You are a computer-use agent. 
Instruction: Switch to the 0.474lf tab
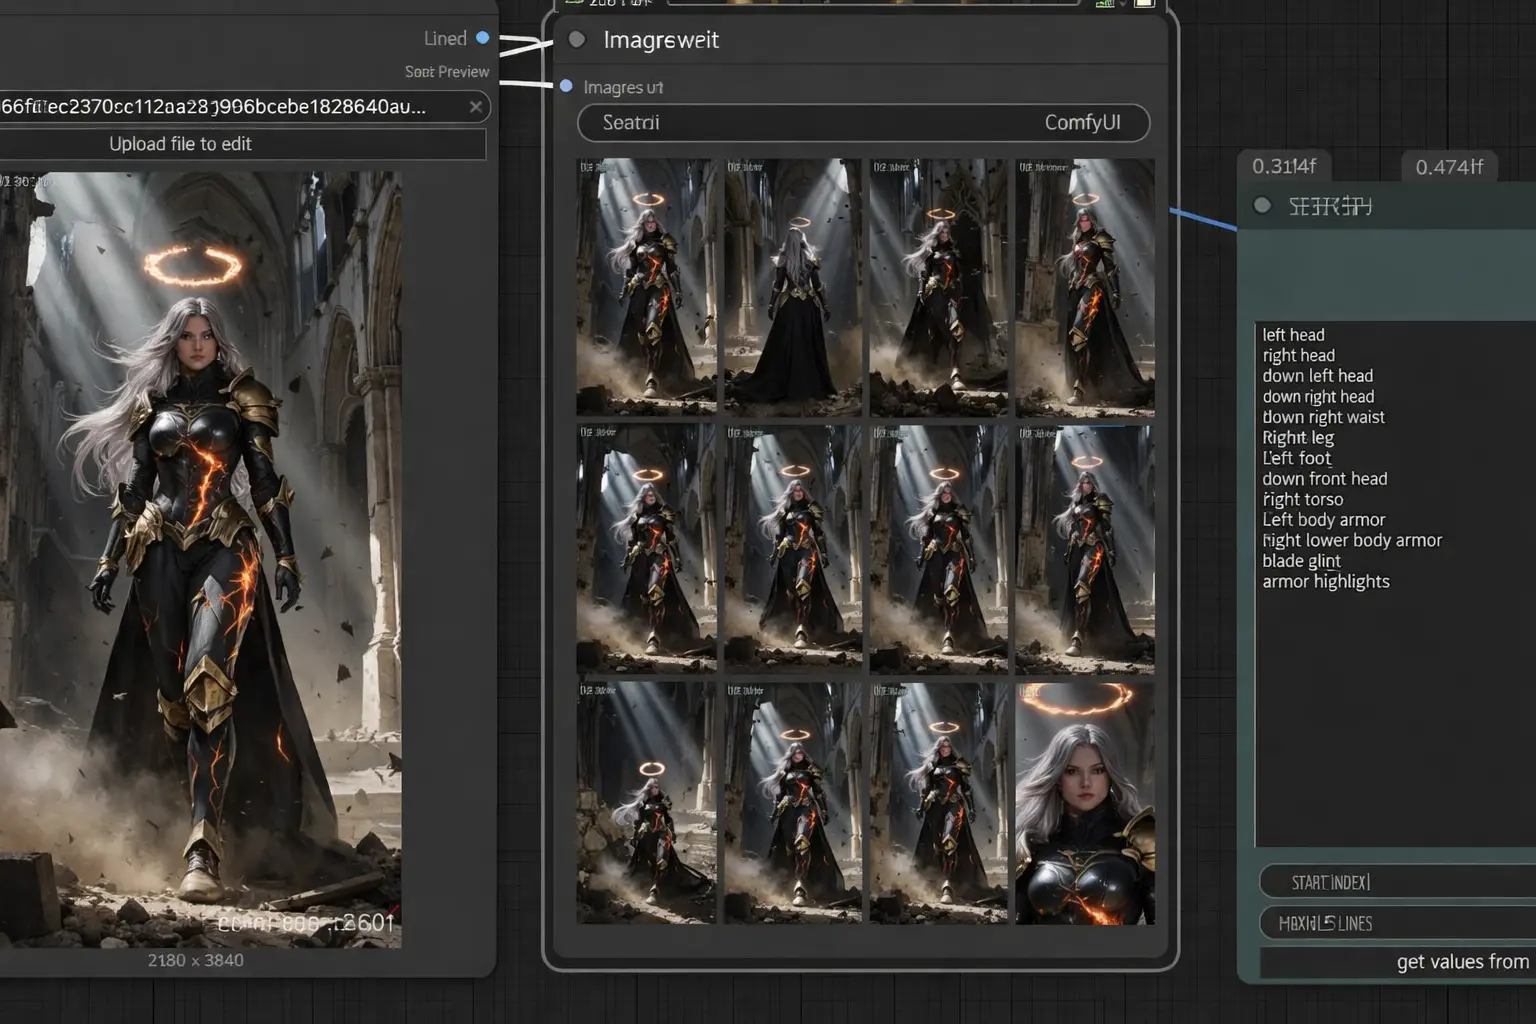pyautogui.click(x=1450, y=167)
